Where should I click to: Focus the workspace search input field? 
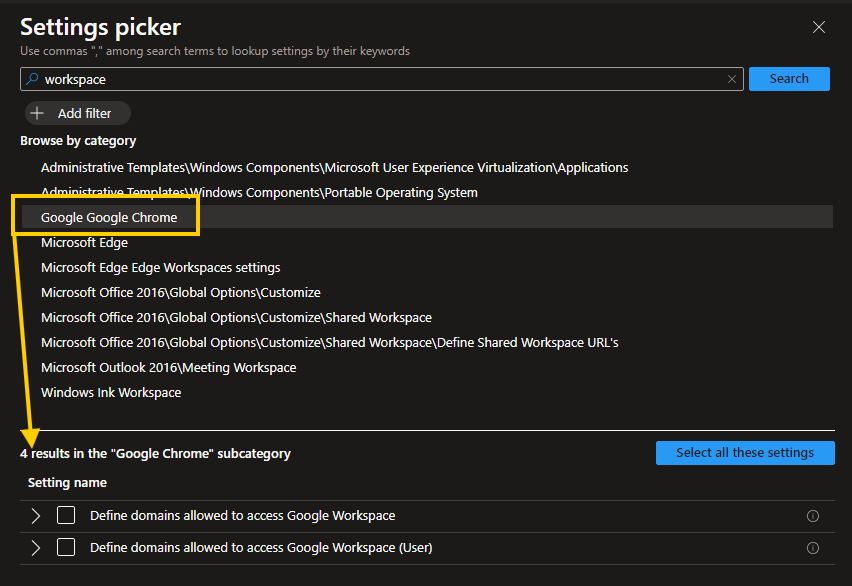click(380, 79)
